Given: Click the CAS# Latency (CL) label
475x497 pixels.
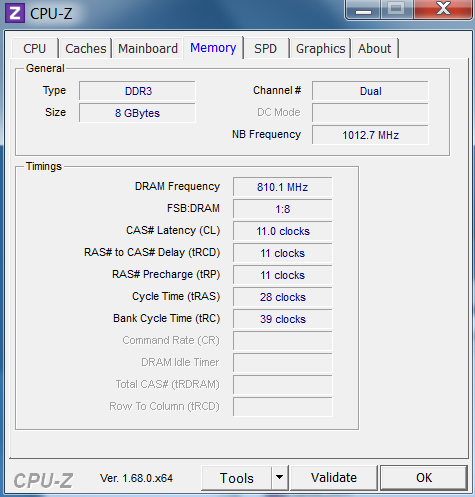Looking at the screenshot, I should point(173,230).
